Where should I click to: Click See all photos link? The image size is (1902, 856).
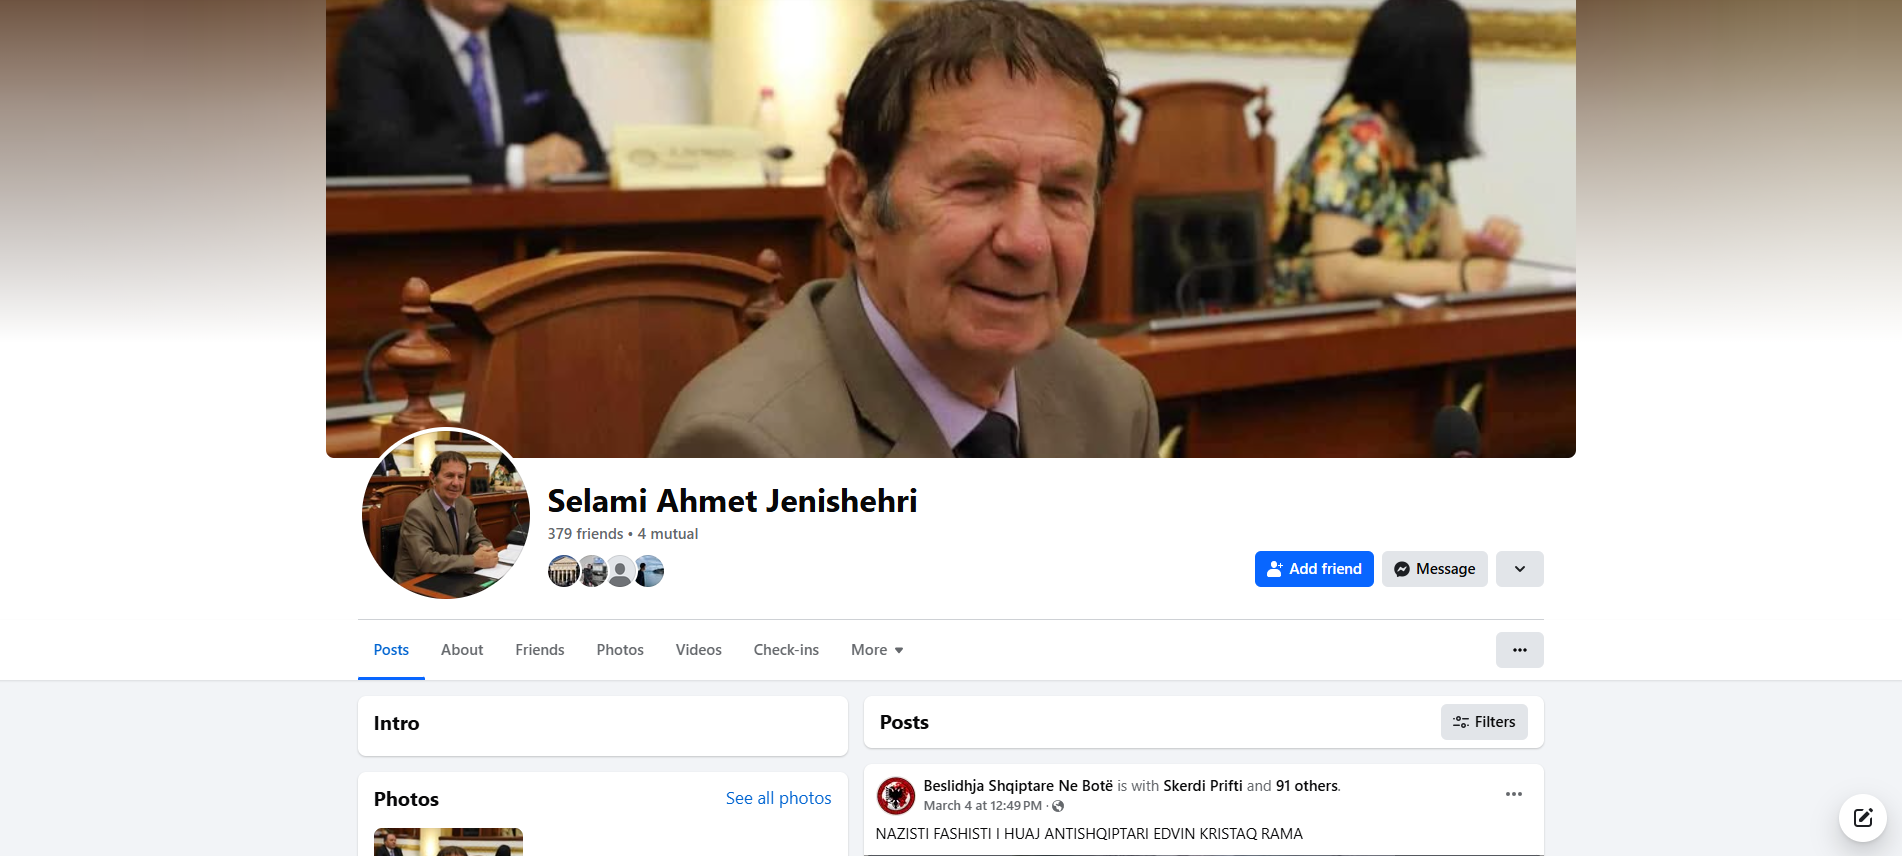779,798
